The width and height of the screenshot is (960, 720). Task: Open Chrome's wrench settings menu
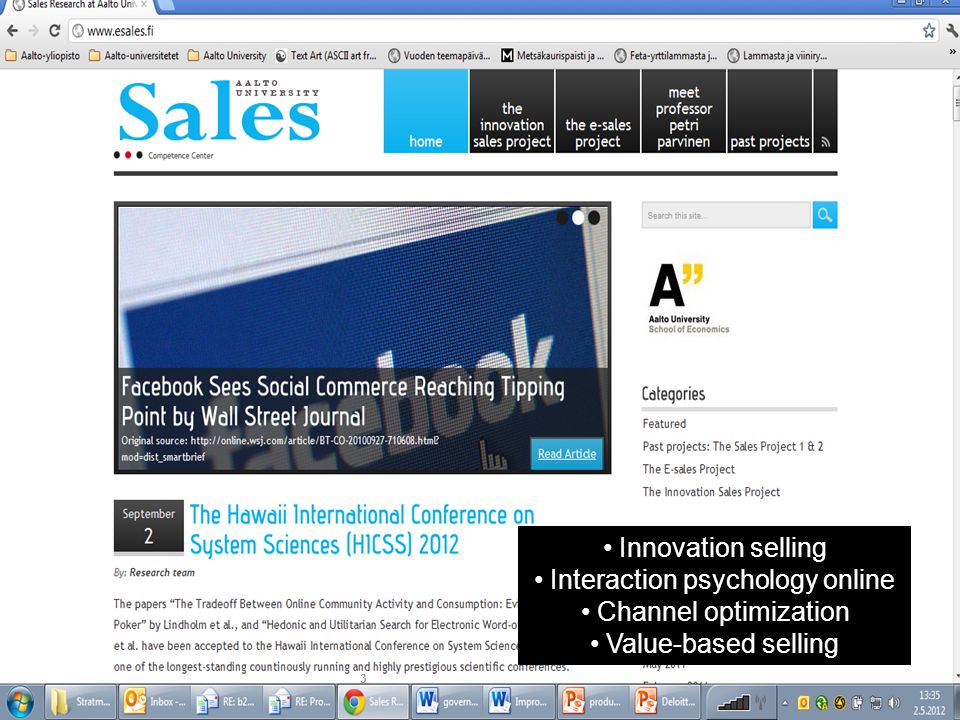coord(952,31)
